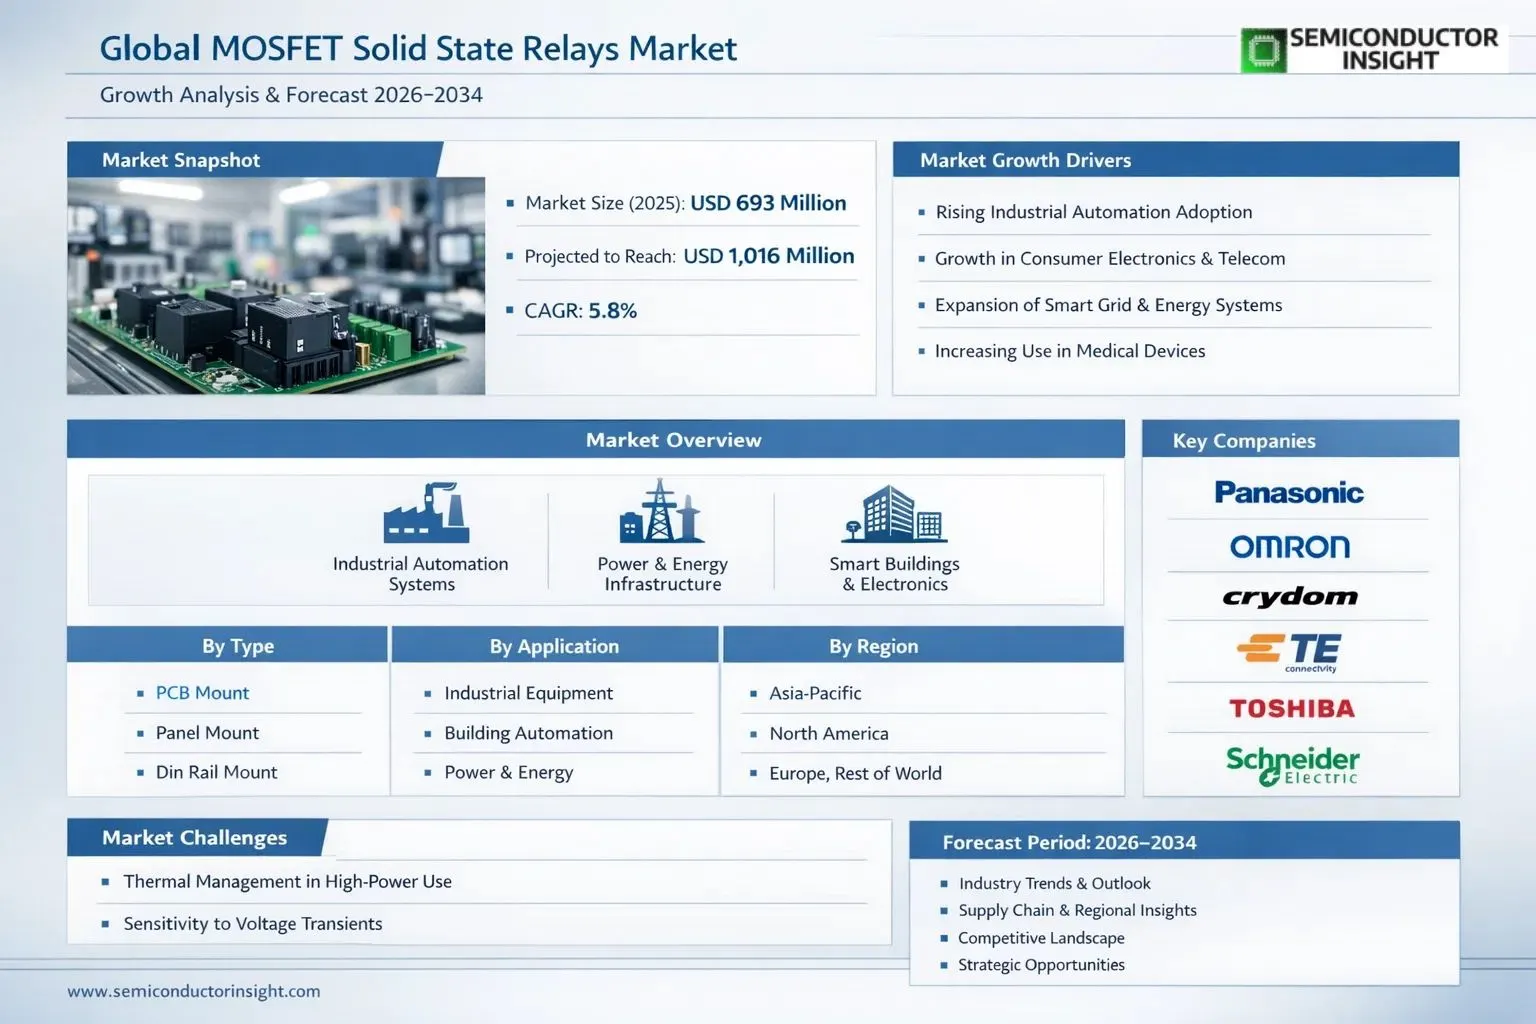
Task: Click the circuit board relay photo
Action: click(x=276, y=286)
